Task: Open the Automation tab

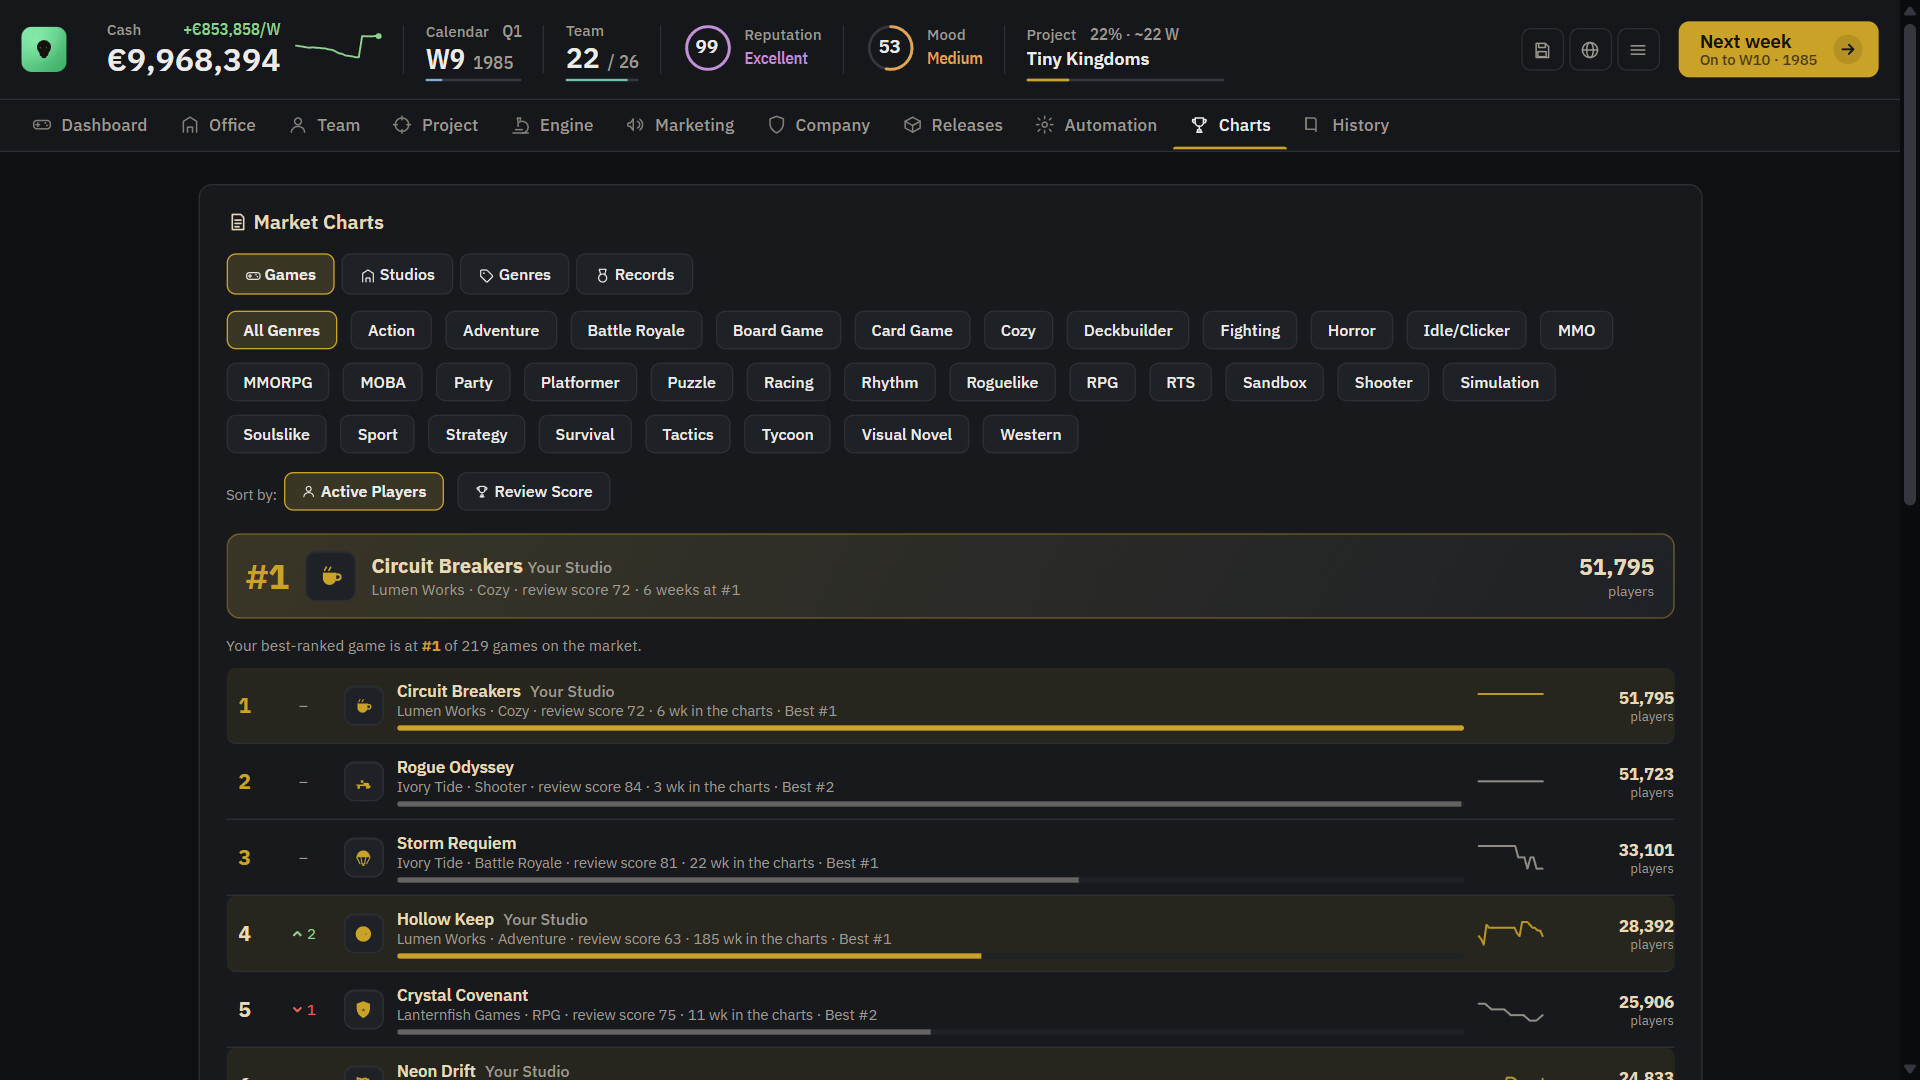Action: click(x=1096, y=125)
